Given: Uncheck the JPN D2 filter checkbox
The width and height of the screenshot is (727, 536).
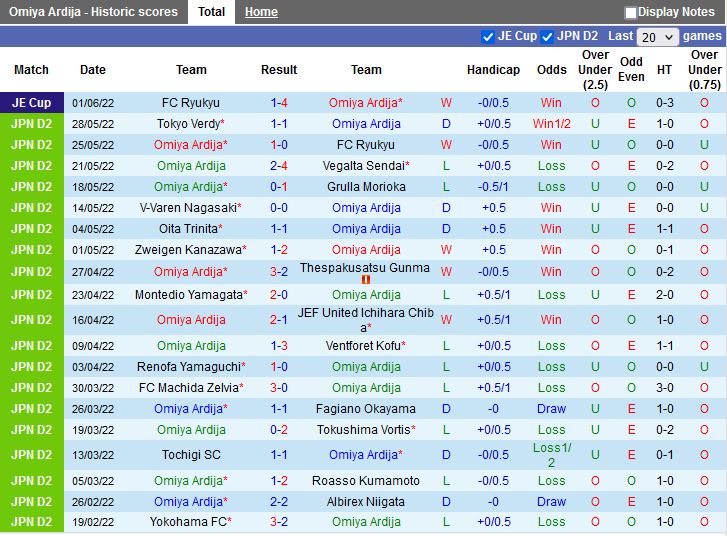Looking at the screenshot, I should coord(547,37).
